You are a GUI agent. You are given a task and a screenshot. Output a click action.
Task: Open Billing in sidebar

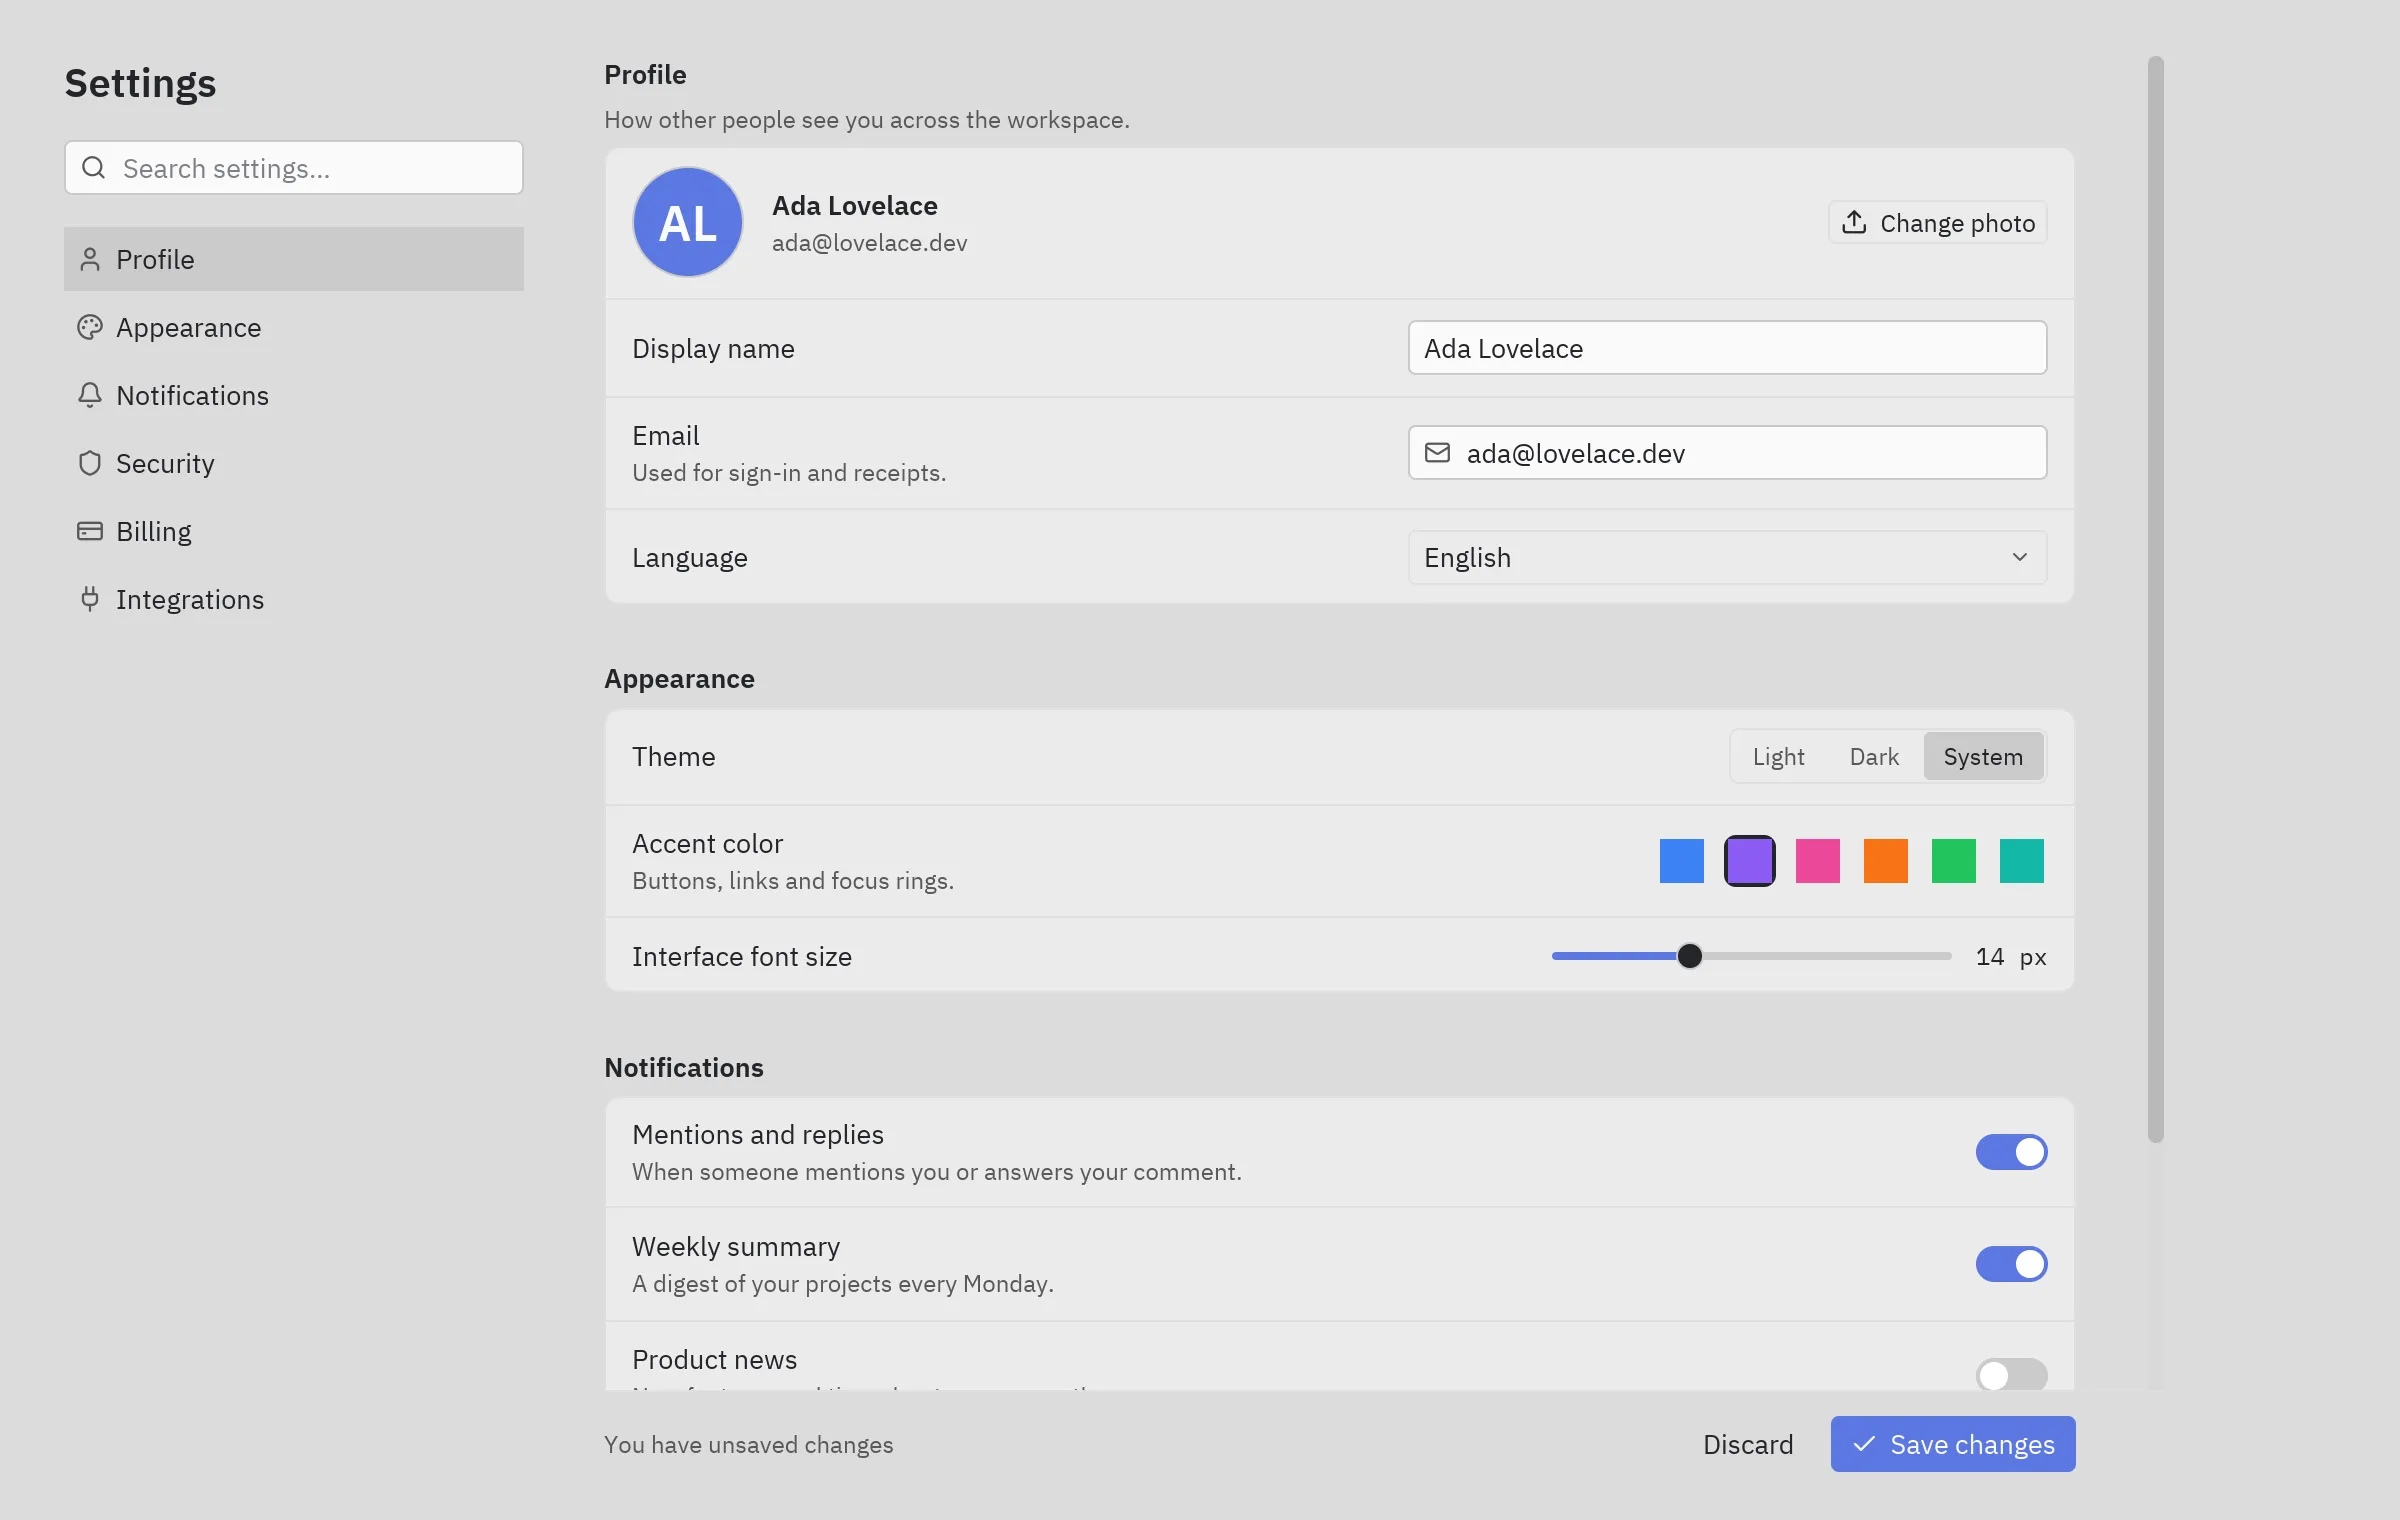coord(294,531)
